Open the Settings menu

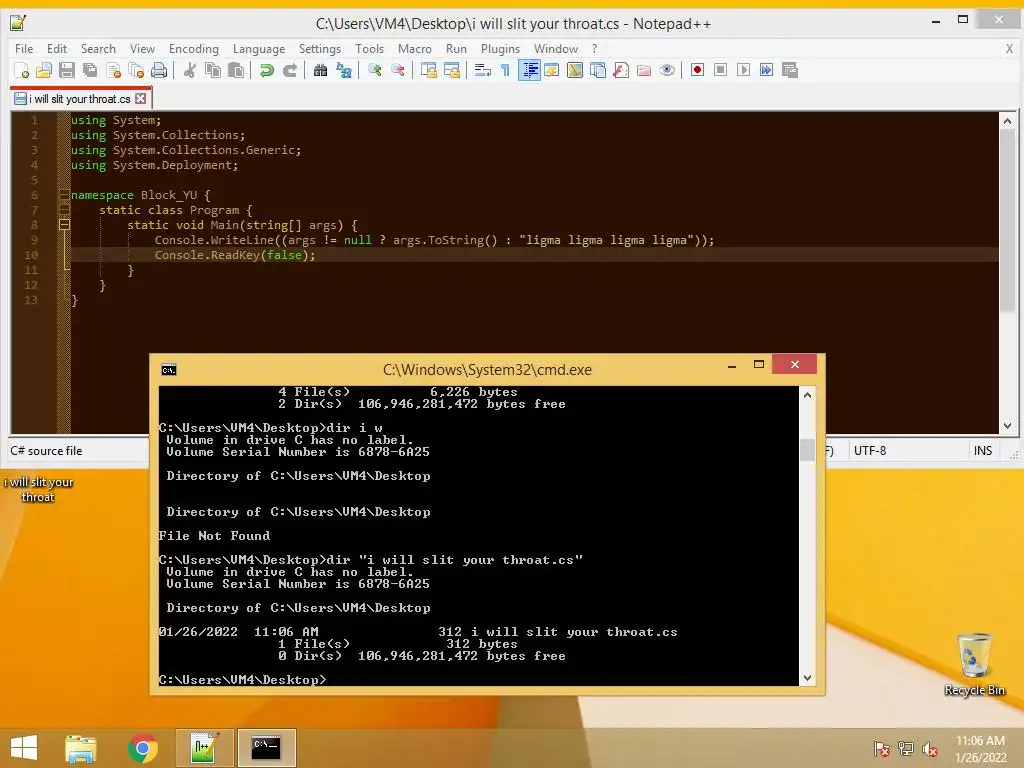(319, 49)
